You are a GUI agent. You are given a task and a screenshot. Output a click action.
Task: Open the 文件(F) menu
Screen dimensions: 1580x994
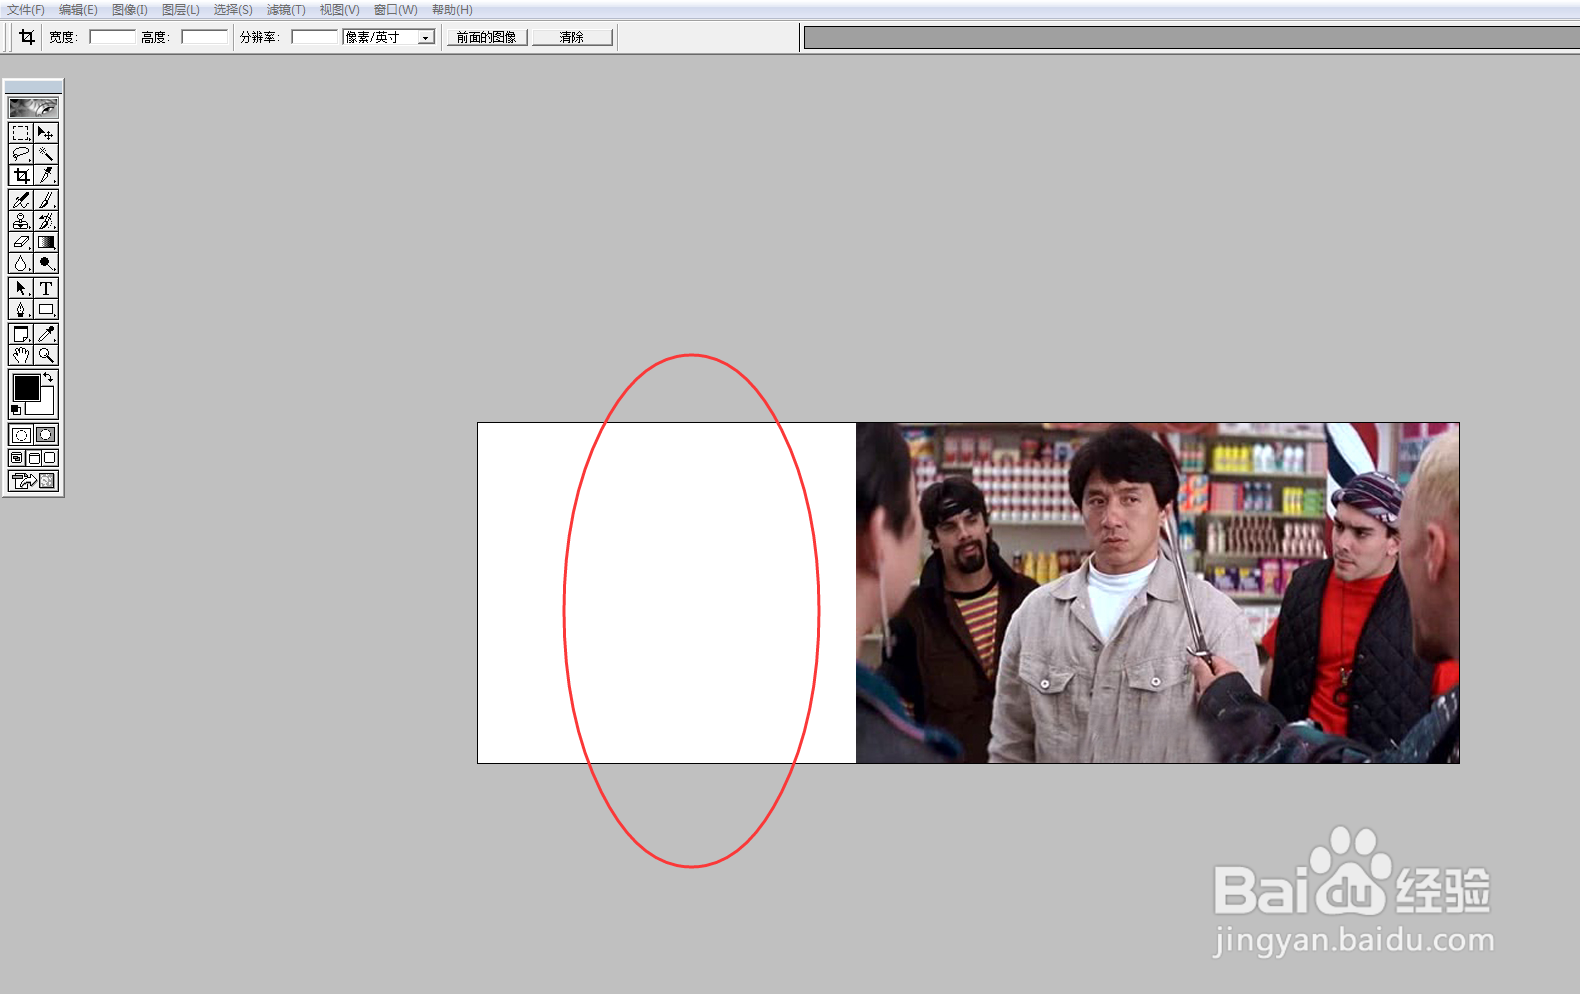click(x=26, y=10)
